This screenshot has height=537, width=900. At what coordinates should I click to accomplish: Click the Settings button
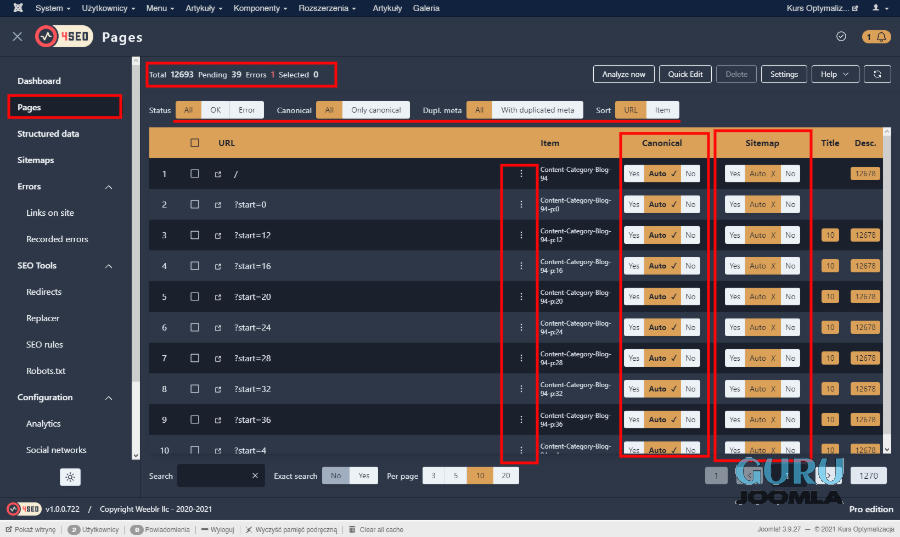coord(783,75)
